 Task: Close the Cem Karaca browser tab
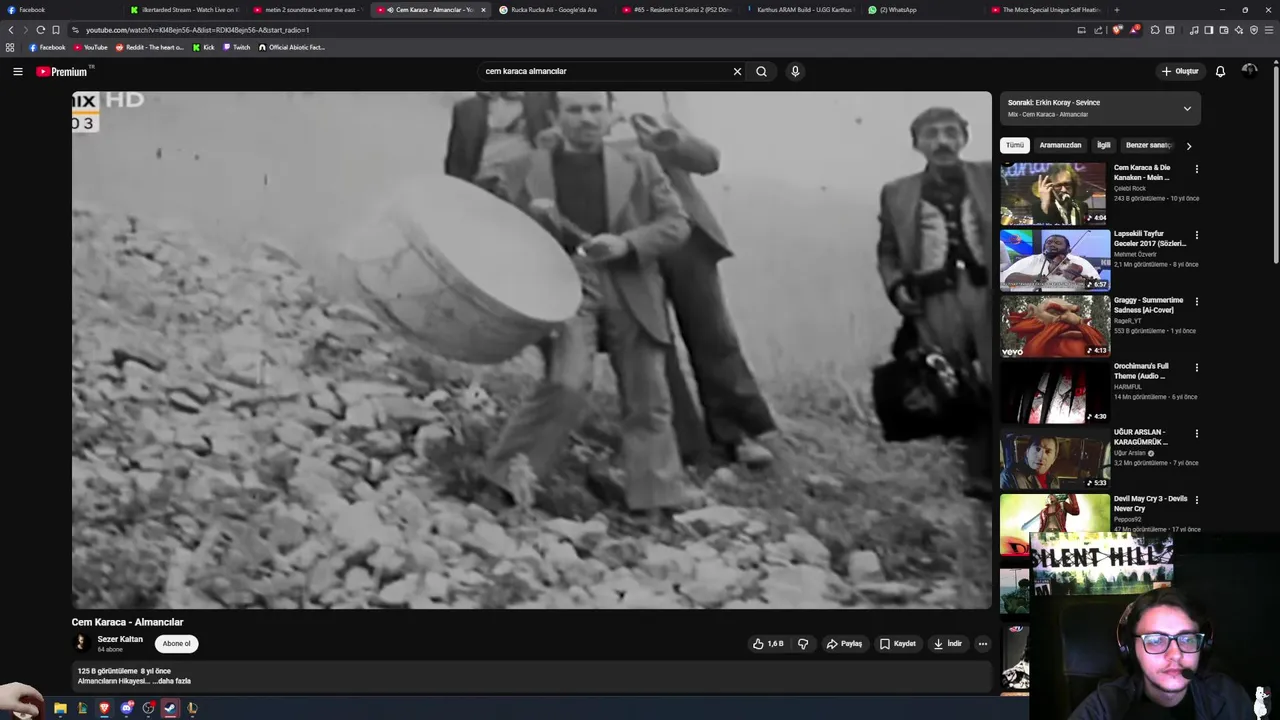pos(483,10)
